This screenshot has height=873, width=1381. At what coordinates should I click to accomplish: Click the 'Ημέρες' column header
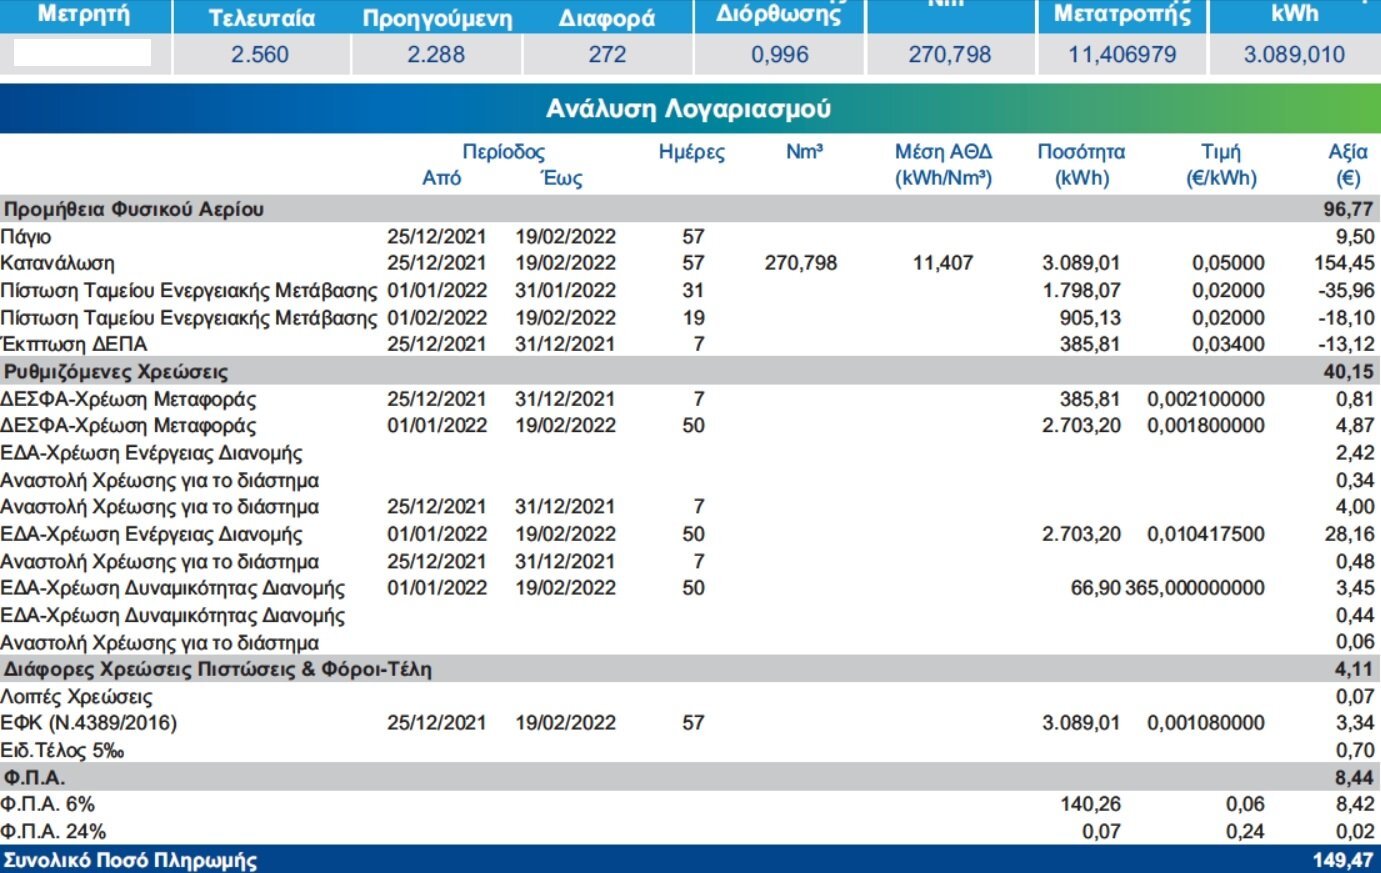click(x=692, y=152)
